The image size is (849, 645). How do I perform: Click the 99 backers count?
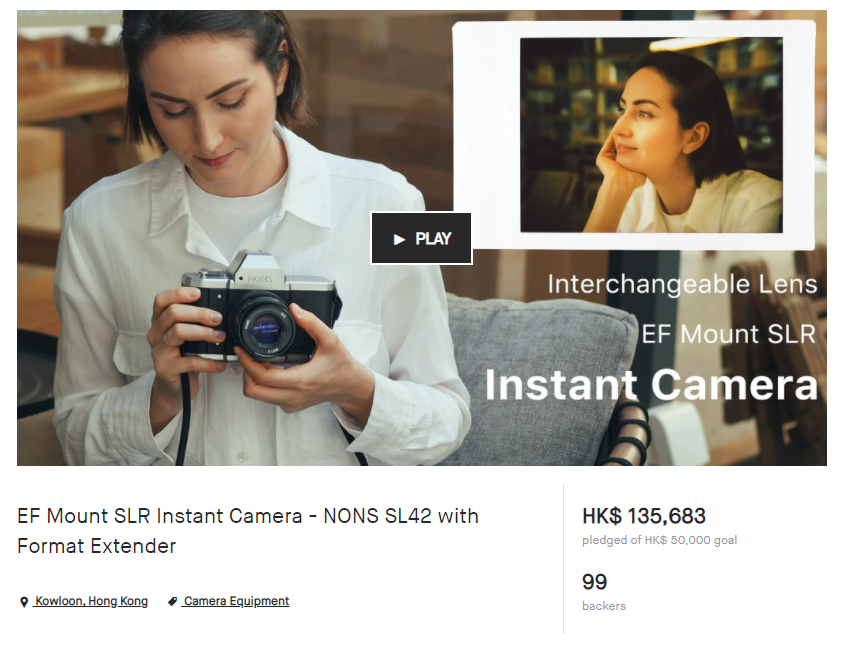click(595, 581)
